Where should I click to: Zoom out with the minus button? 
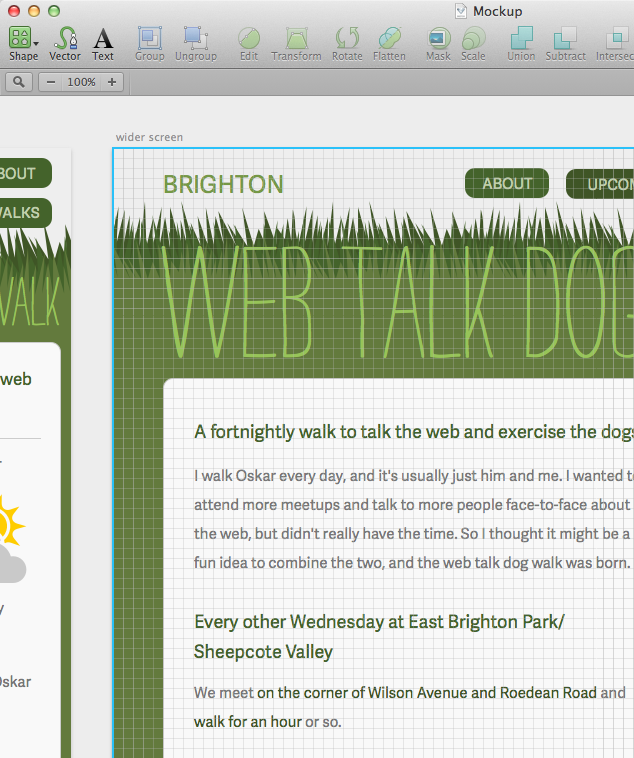click(52, 82)
